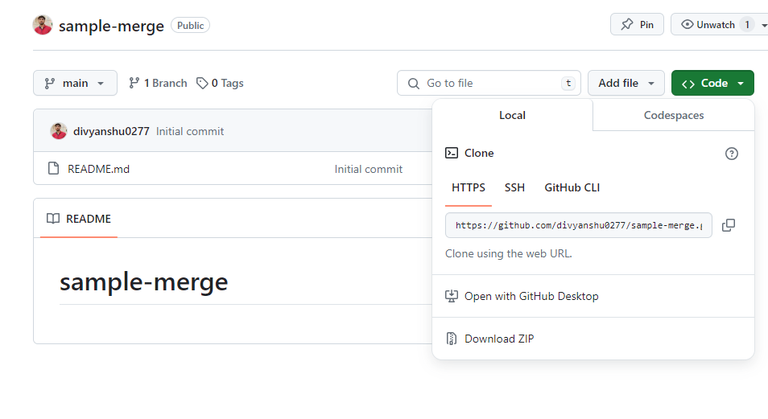Click divyanshu0277 avatar in the commit row
This screenshot has height=419, width=768.
(59, 131)
